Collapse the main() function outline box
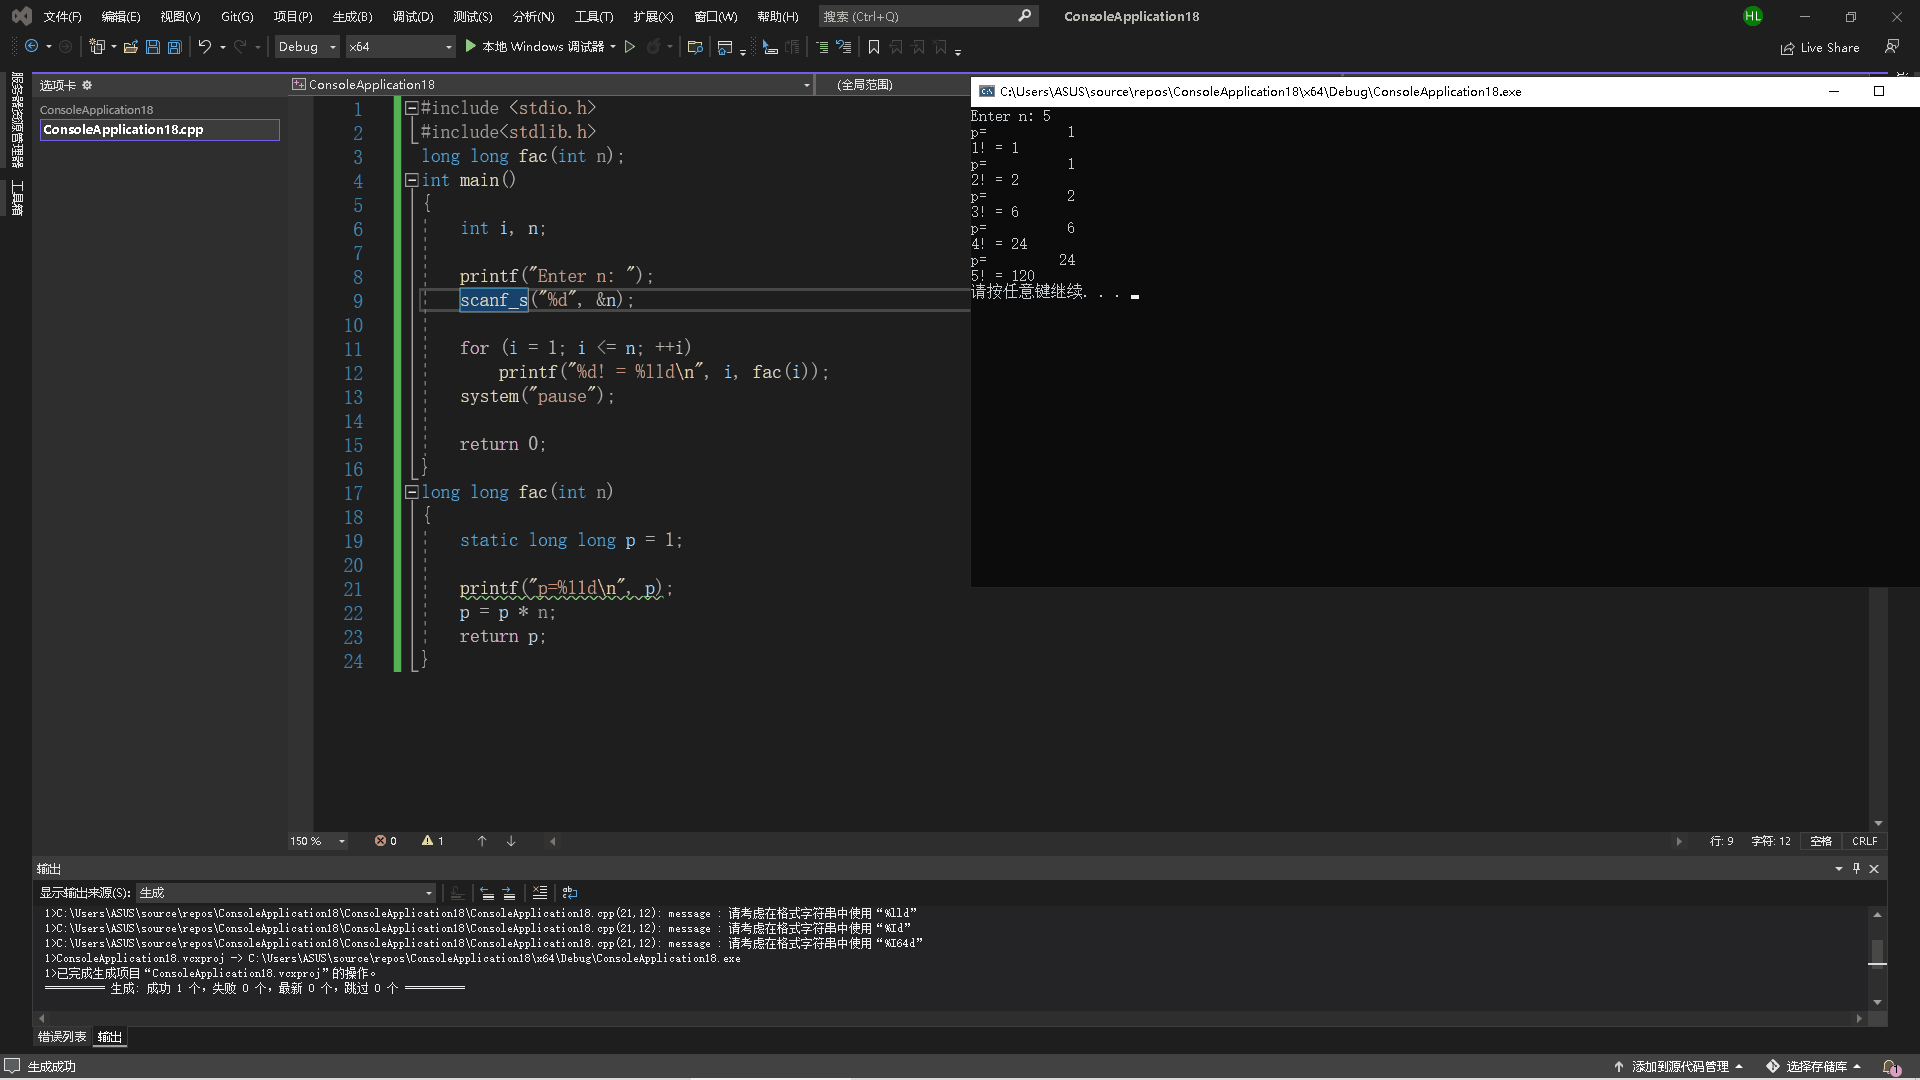The image size is (1920, 1080). (x=411, y=180)
